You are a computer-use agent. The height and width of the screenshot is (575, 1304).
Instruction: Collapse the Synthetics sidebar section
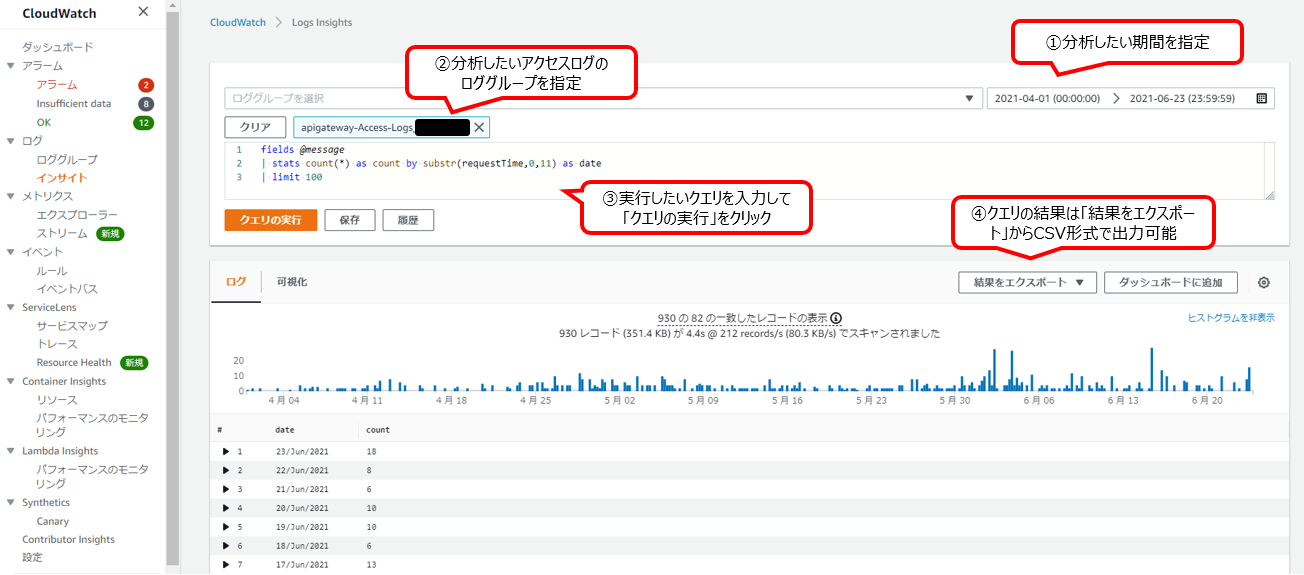click(x=11, y=503)
